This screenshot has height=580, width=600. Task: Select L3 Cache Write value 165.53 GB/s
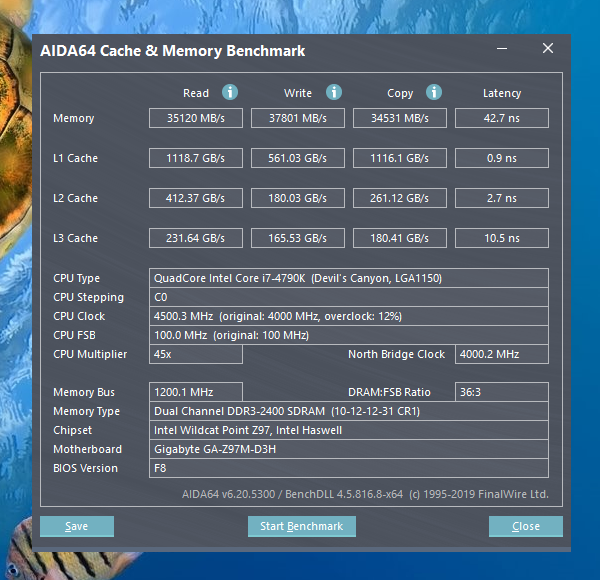click(x=298, y=238)
